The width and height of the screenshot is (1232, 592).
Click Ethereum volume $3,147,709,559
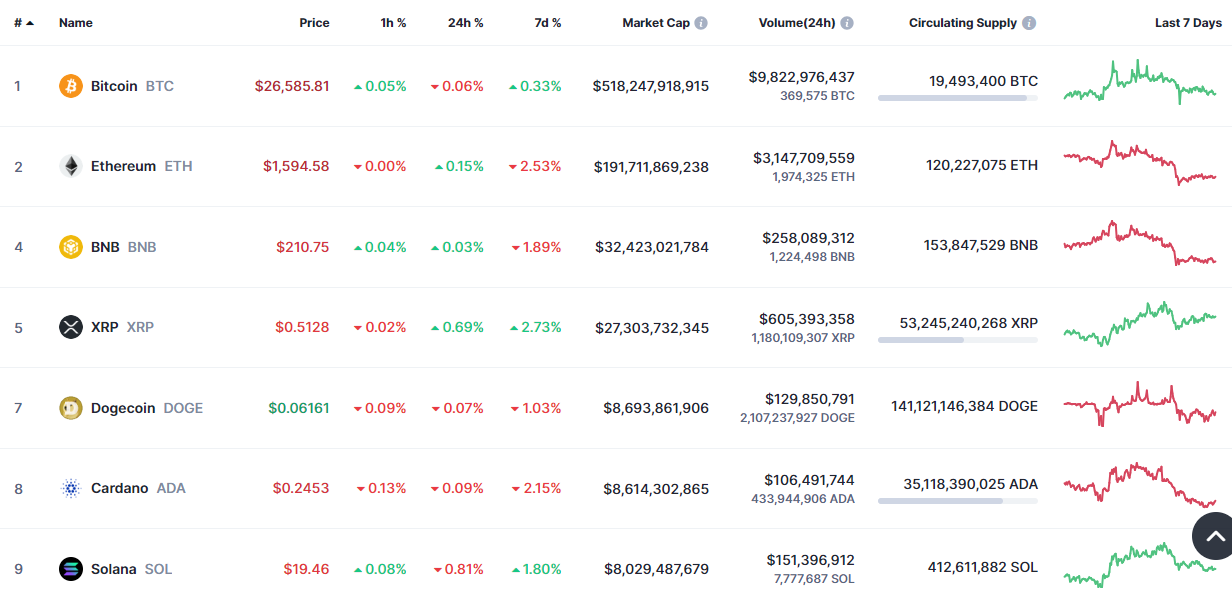(805, 158)
